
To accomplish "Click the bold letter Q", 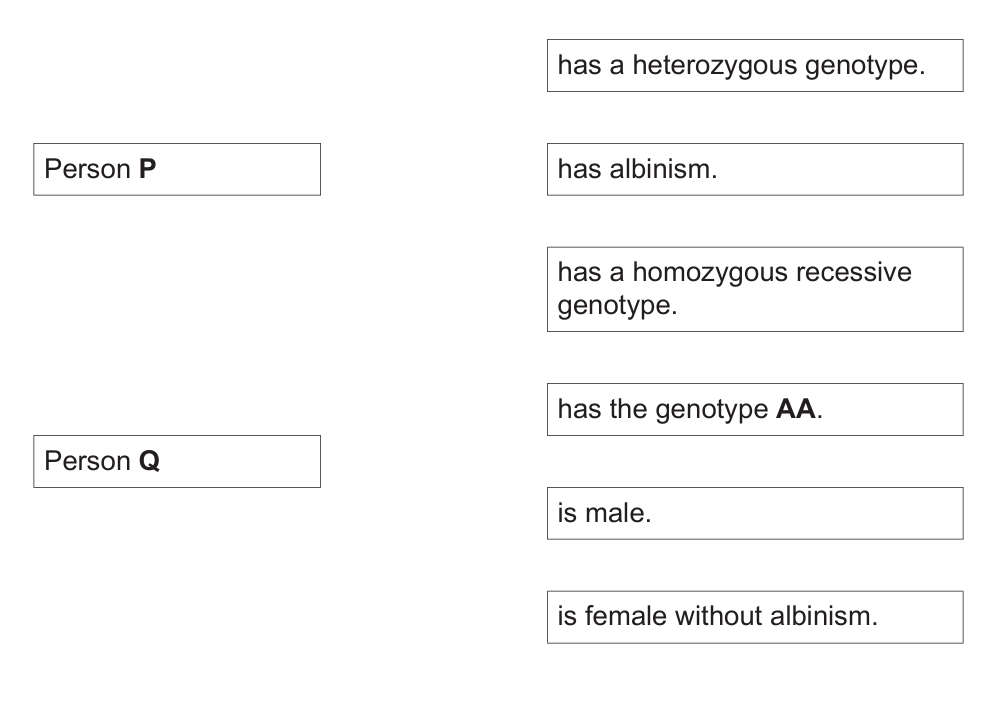I will (x=149, y=461).
